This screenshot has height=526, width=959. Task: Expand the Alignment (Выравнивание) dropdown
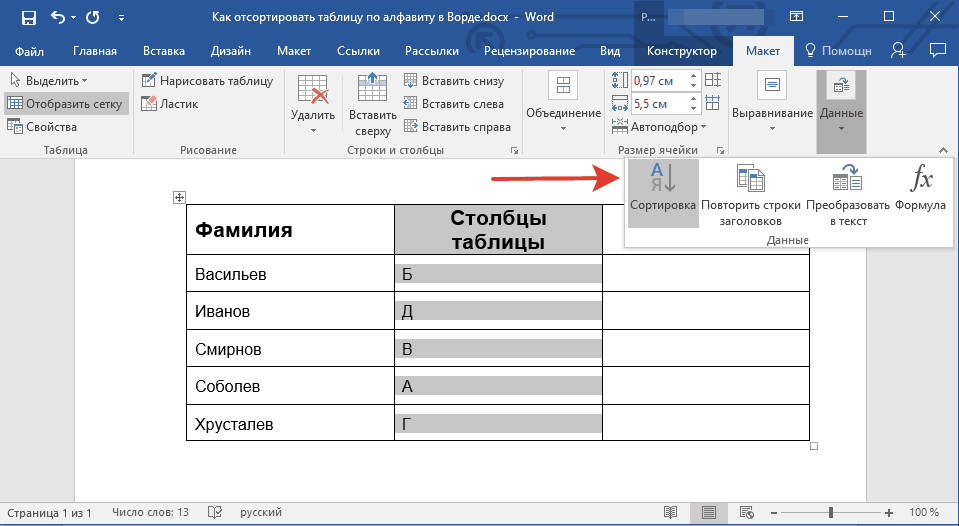772,105
